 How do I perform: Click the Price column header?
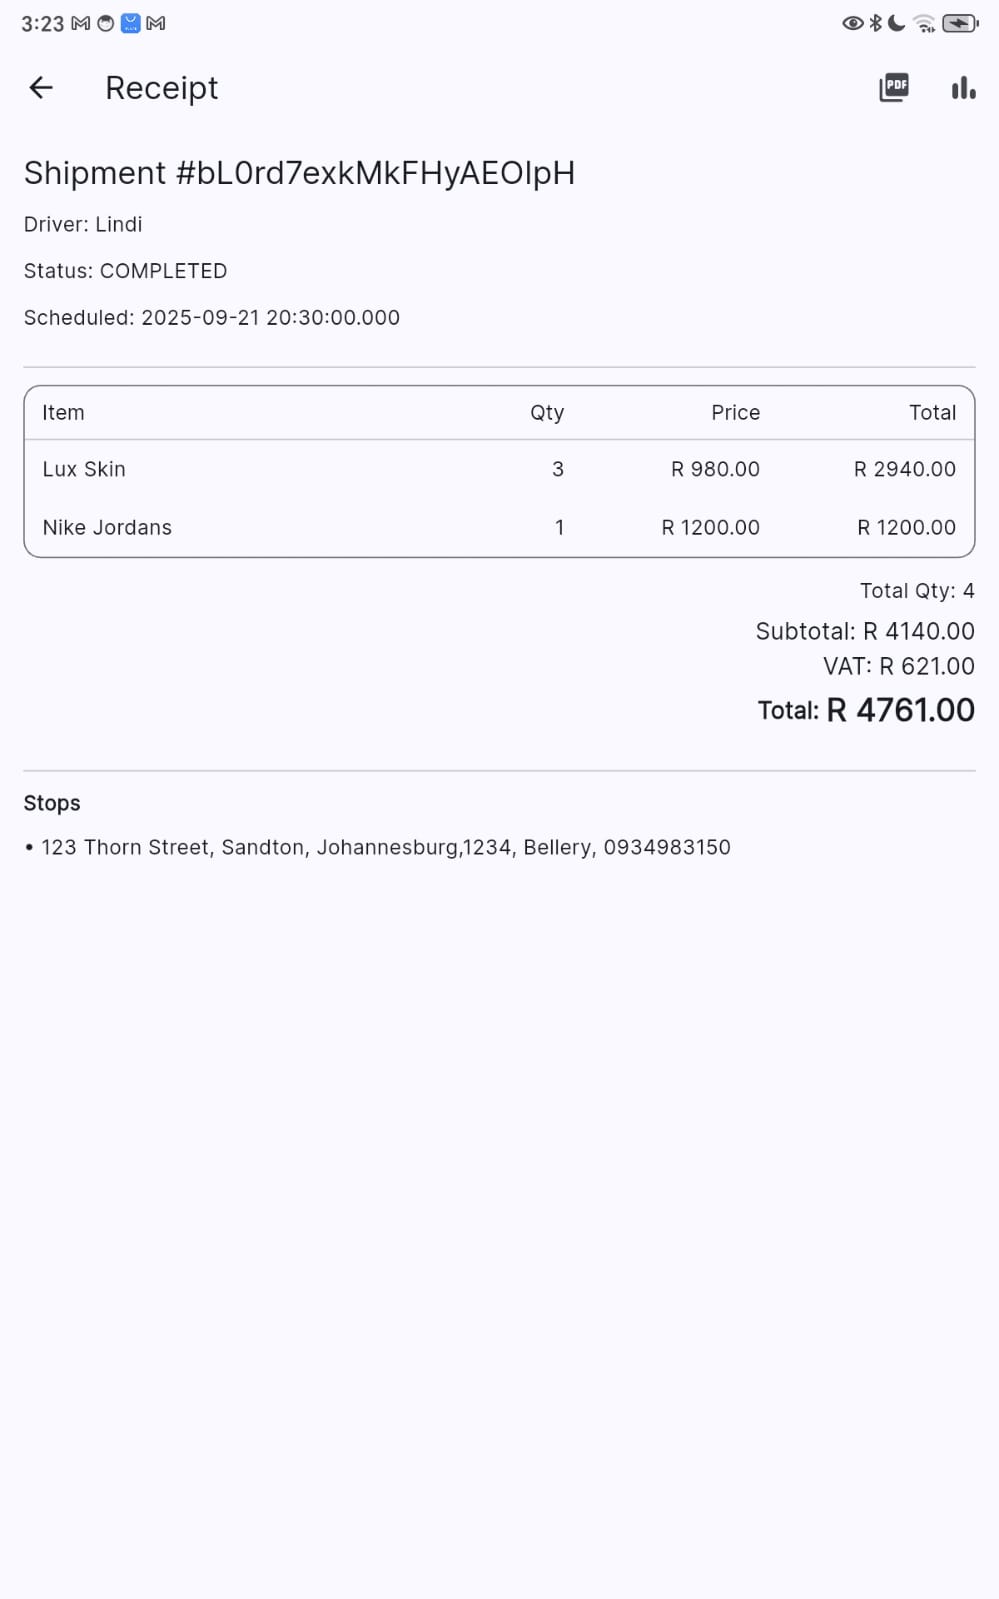(735, 413)
